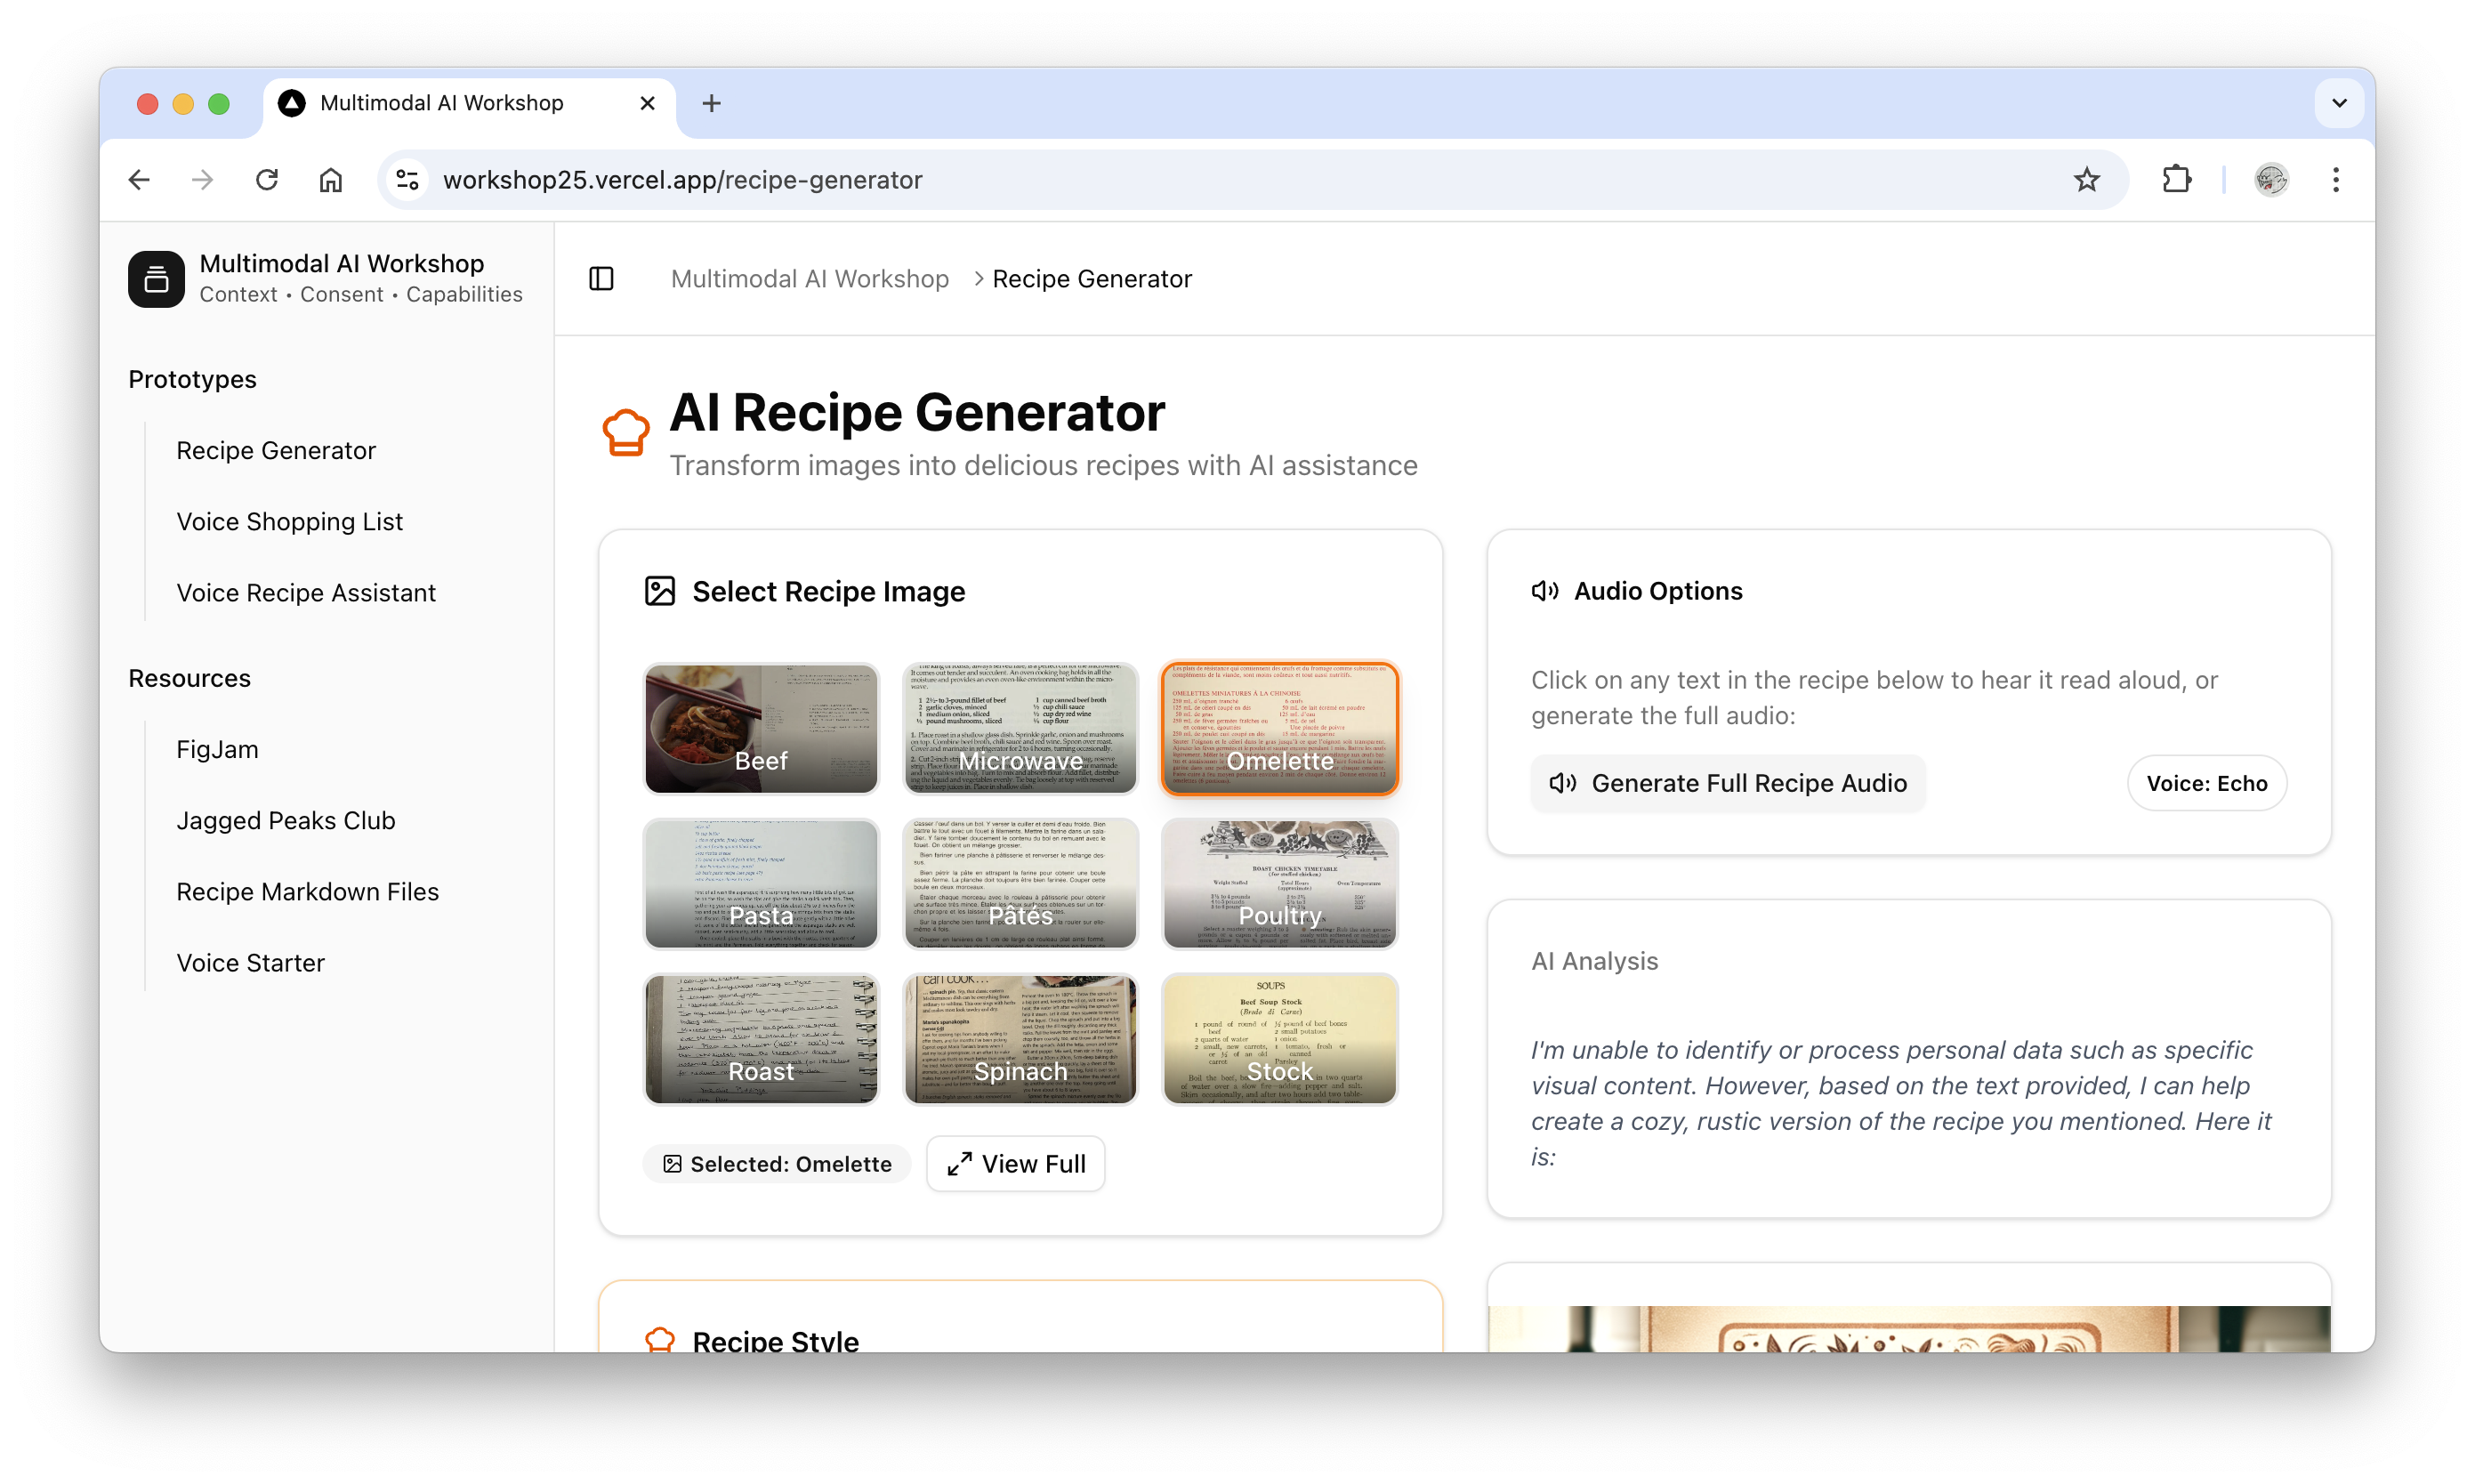The width and height of the screenshot is (2475, 1484).
Task: Switch to the Multimodal AI Workshop browser tab
Action: [x=440, y=102]
